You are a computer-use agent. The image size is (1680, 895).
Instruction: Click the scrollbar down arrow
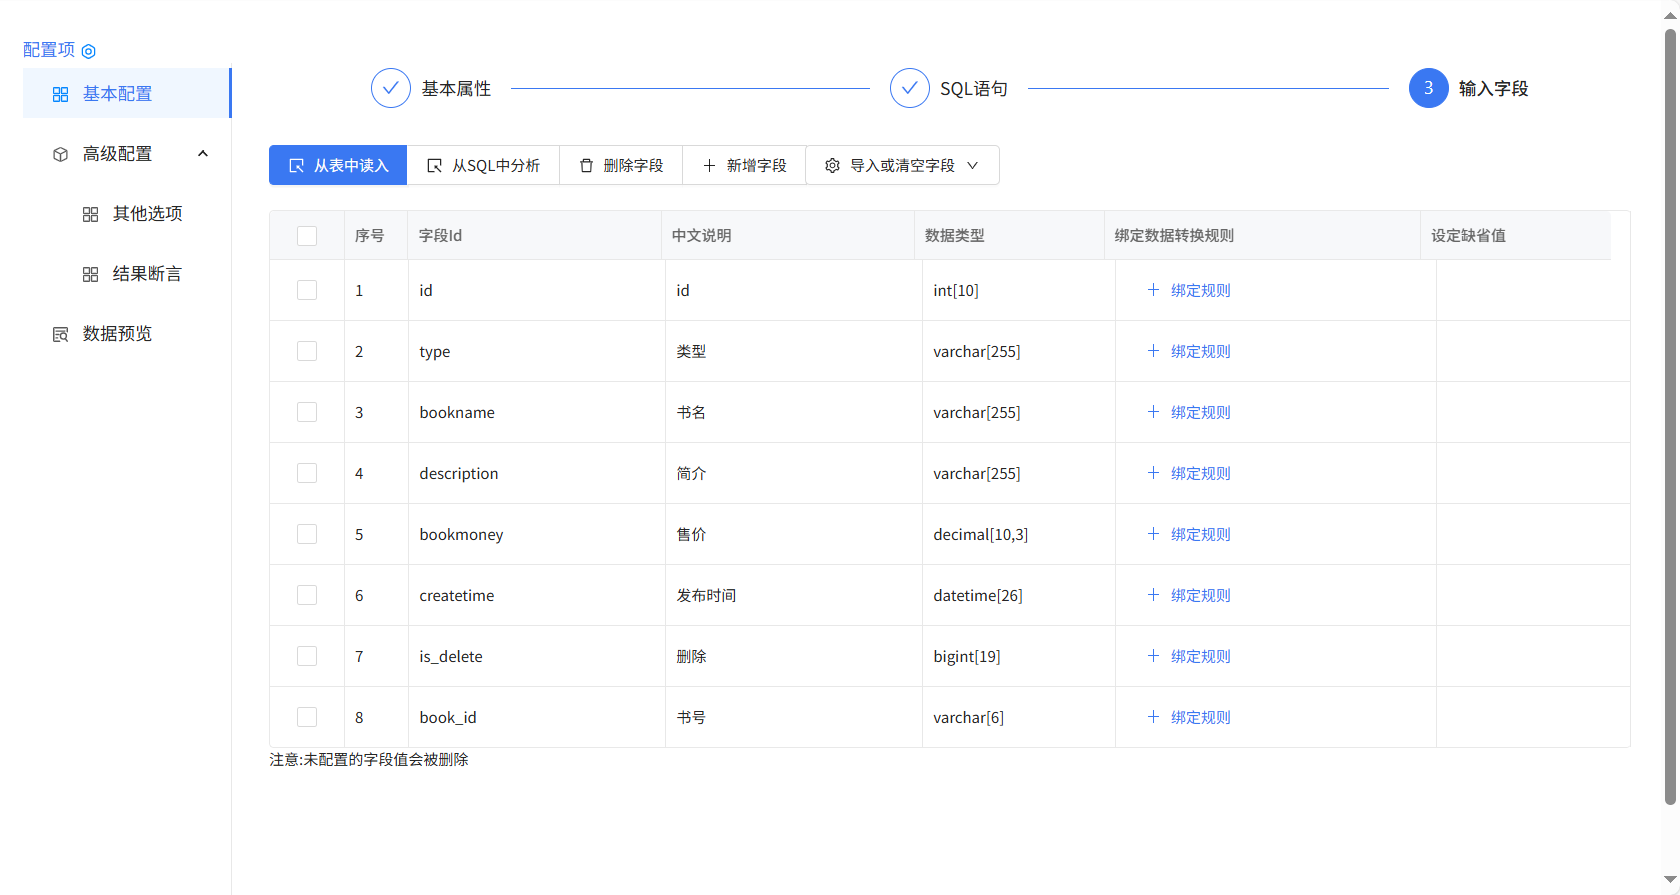click(x=1670, y=880)
